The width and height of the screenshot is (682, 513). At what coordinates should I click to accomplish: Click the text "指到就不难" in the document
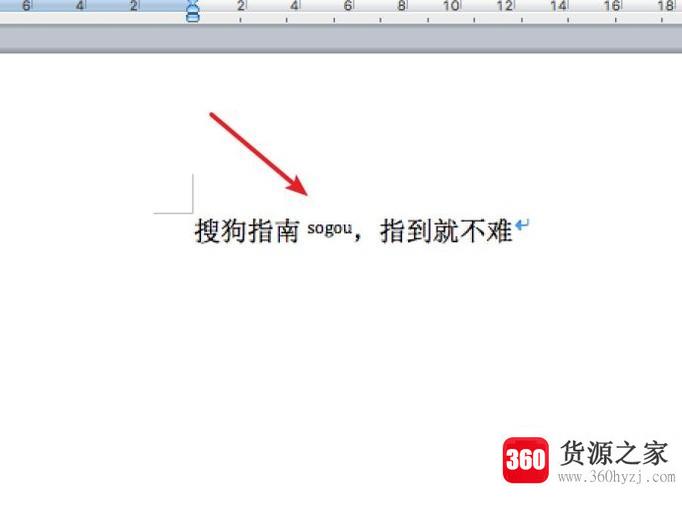(446, 231)
